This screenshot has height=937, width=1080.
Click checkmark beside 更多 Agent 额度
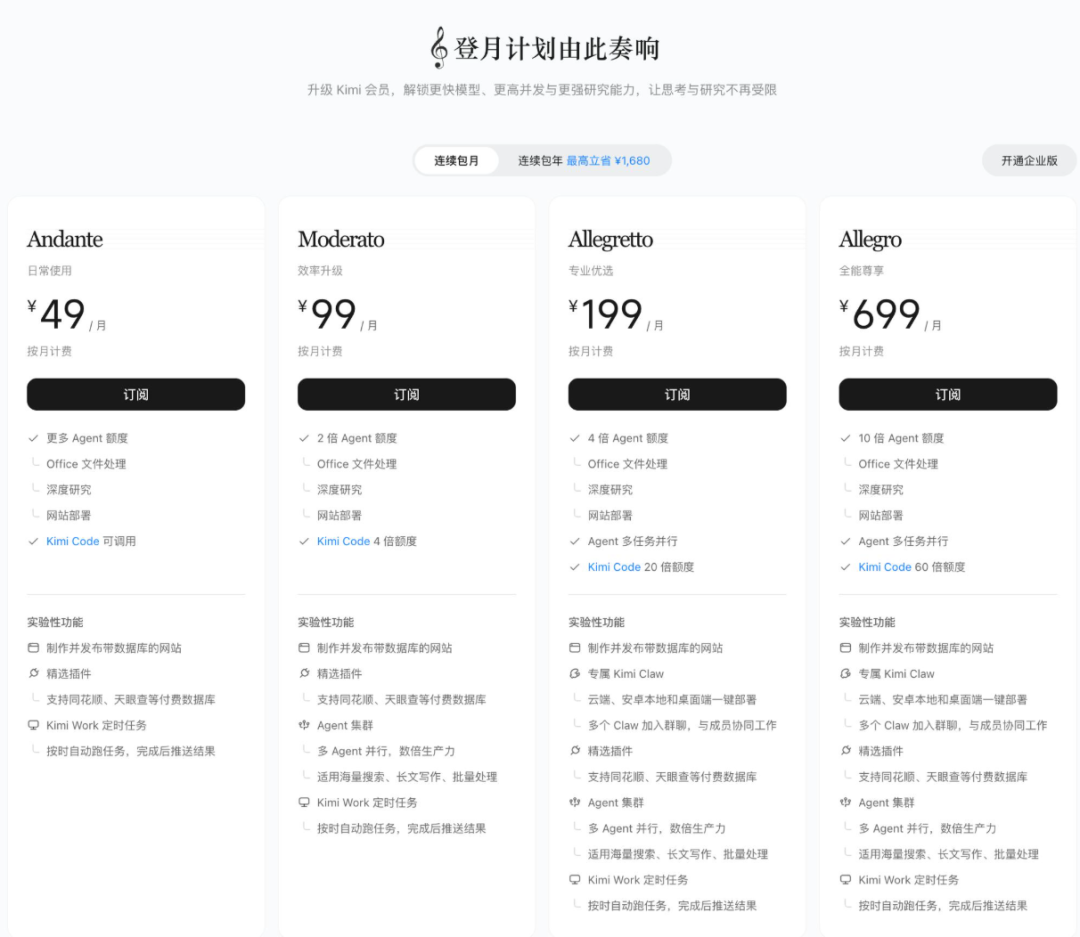click(x=32, y=438)
